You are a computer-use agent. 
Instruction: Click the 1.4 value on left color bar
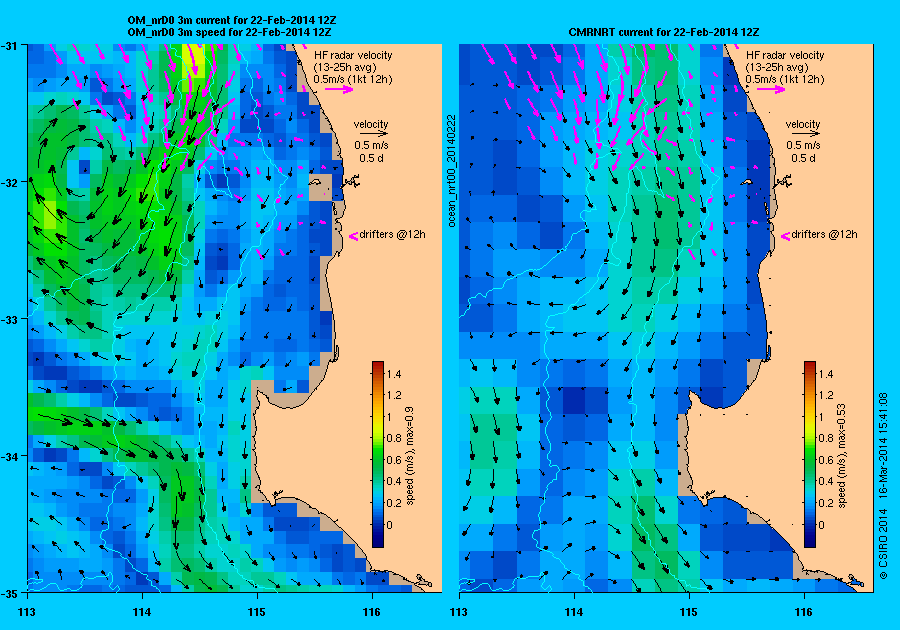394,374
